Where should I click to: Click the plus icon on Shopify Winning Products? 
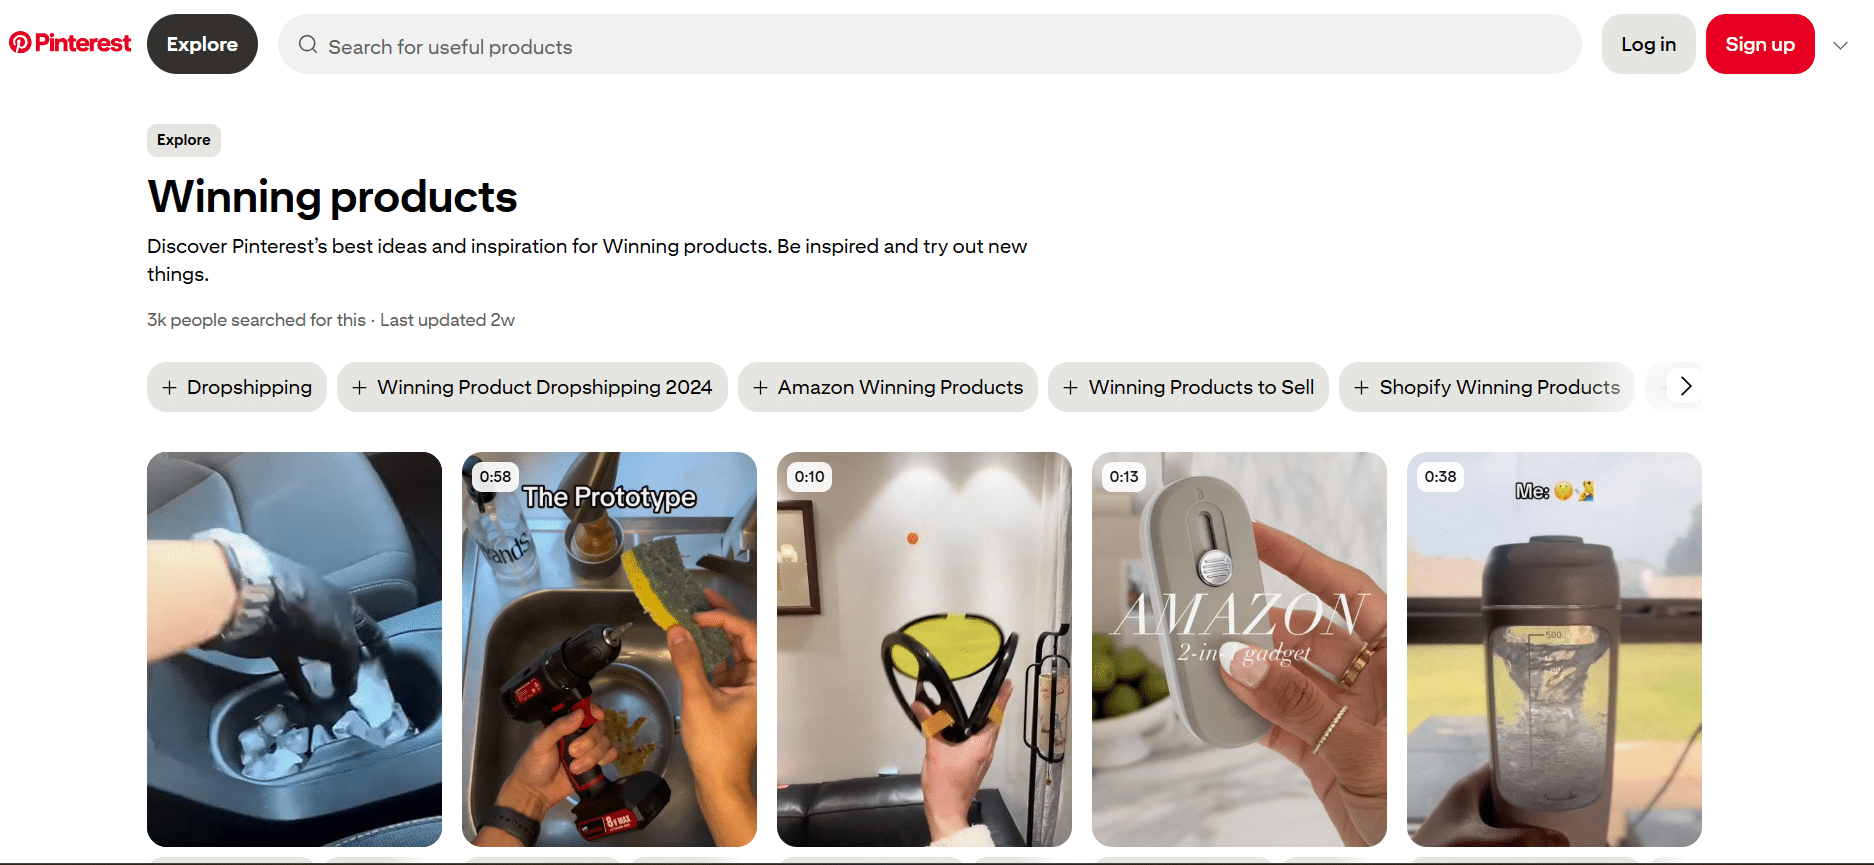point(1361,388)
